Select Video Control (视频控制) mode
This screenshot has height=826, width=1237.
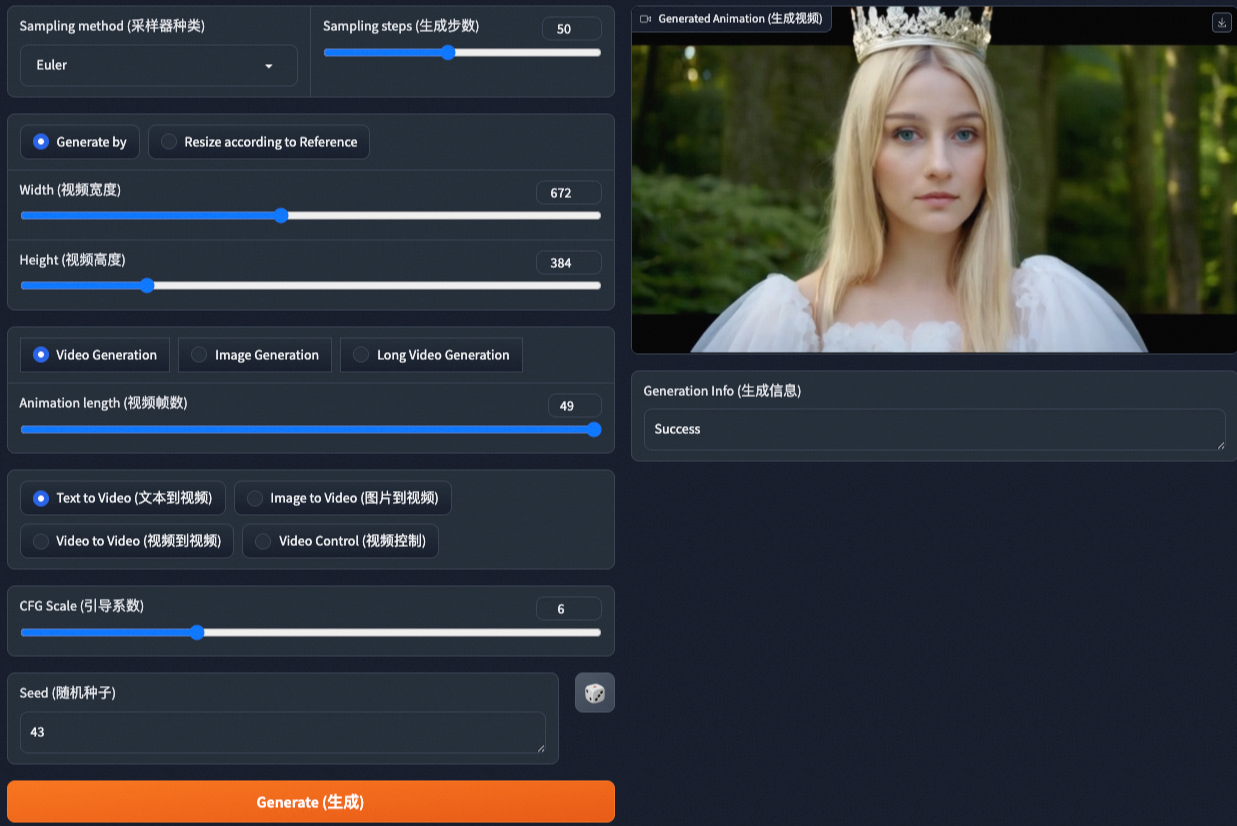340,541
